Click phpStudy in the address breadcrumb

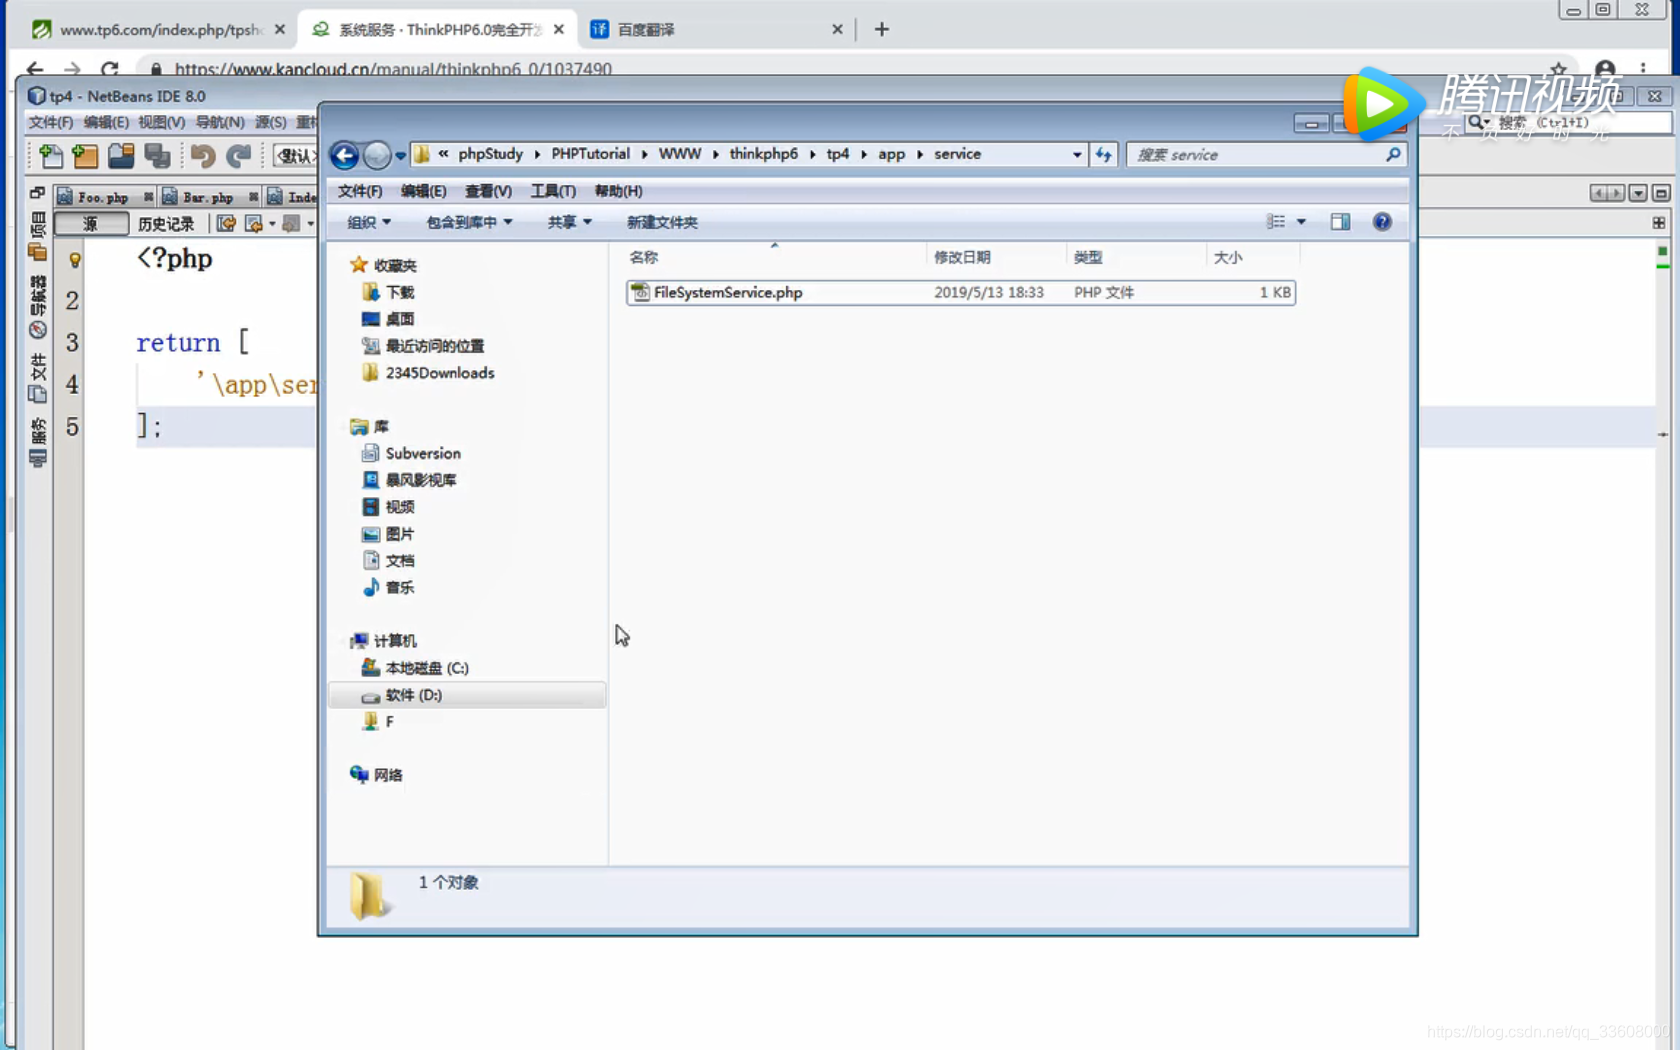click(490, 154)
